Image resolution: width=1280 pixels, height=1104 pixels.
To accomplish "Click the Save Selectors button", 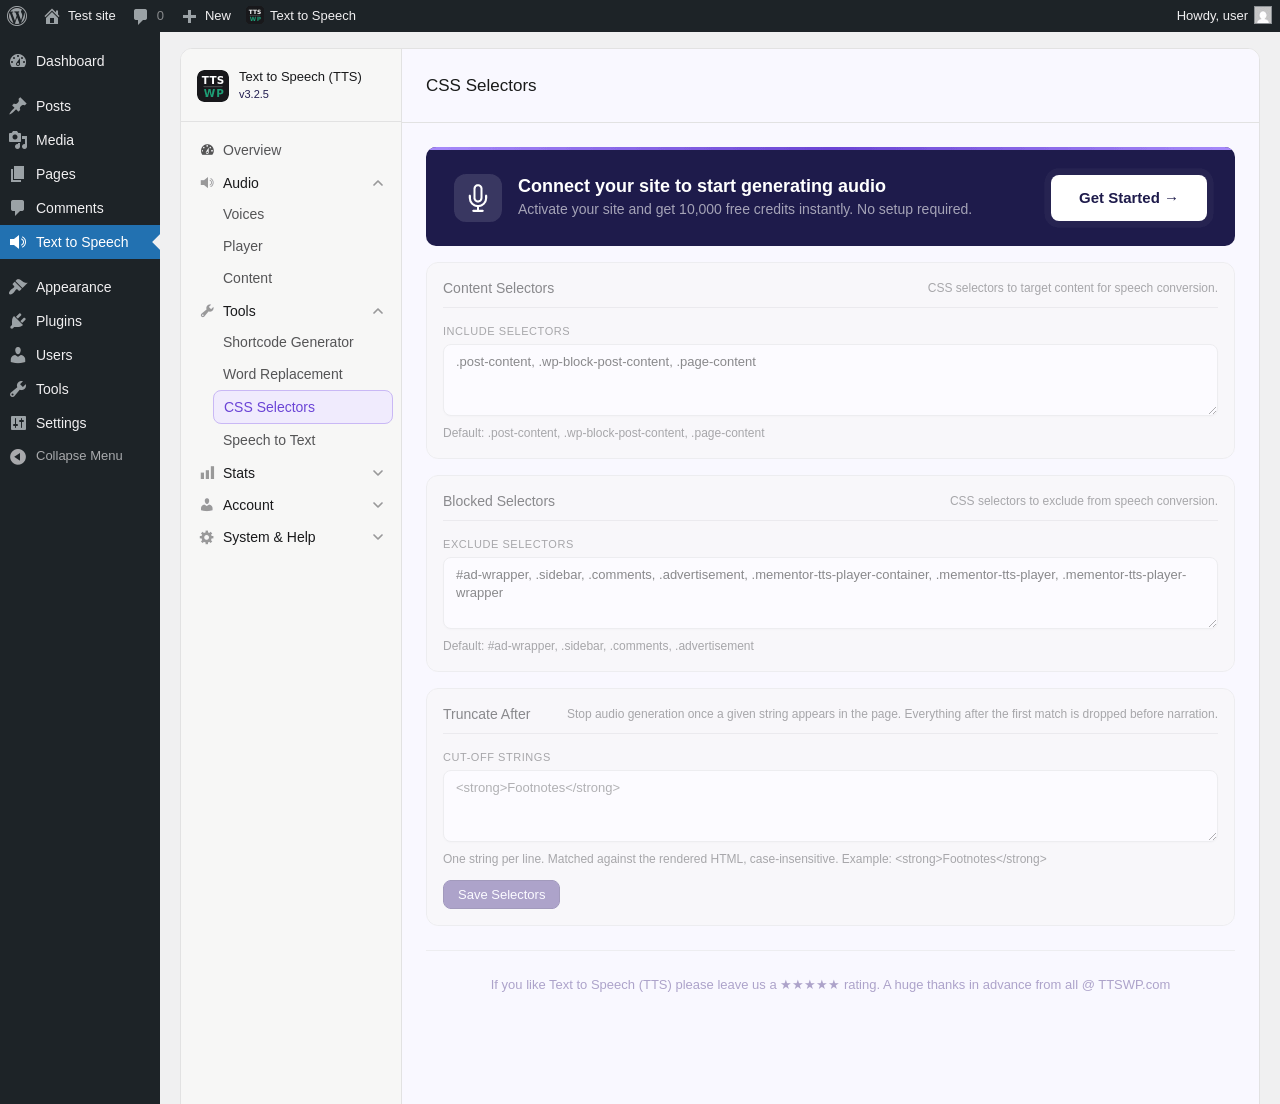I will pos(501,895).
